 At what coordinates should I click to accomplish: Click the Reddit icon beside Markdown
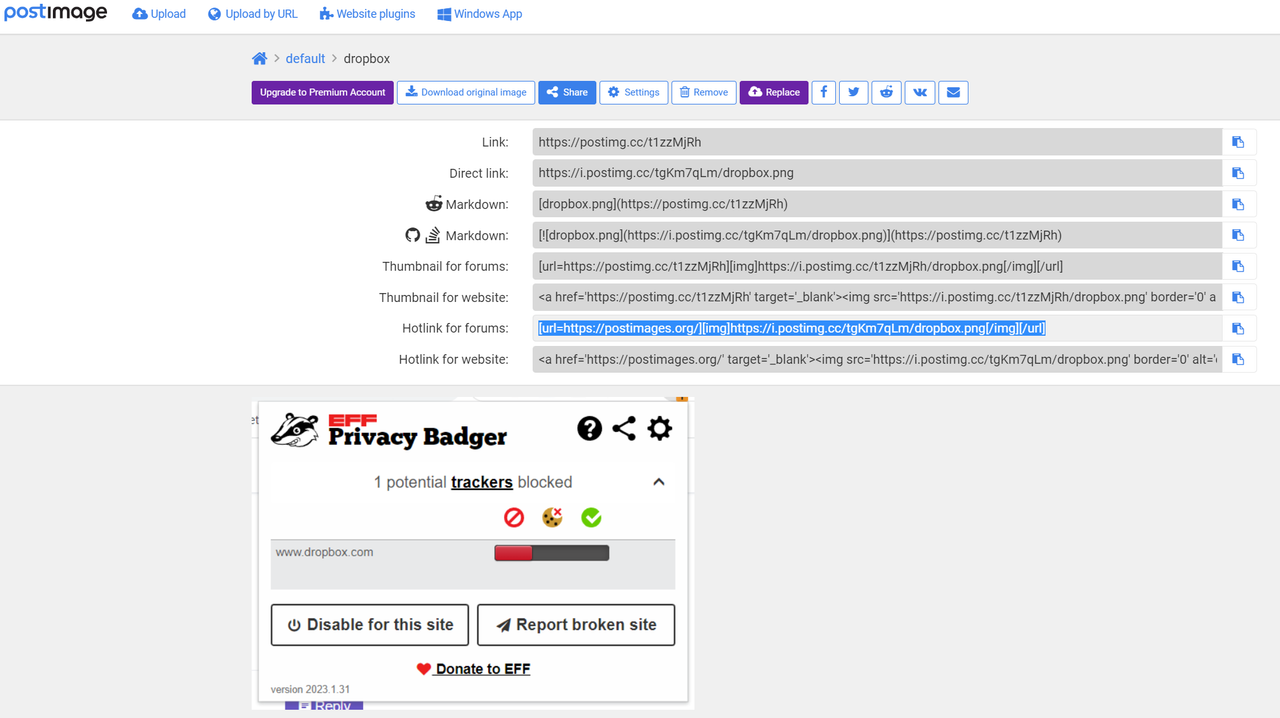[433, 204]
